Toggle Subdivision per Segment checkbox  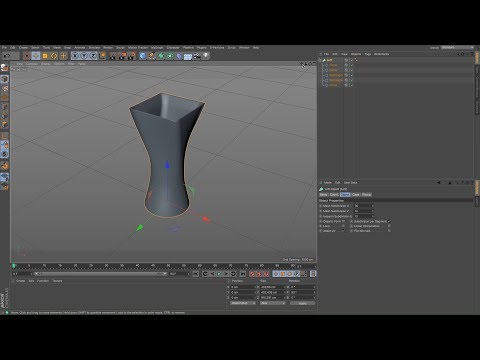pos(389,221)
